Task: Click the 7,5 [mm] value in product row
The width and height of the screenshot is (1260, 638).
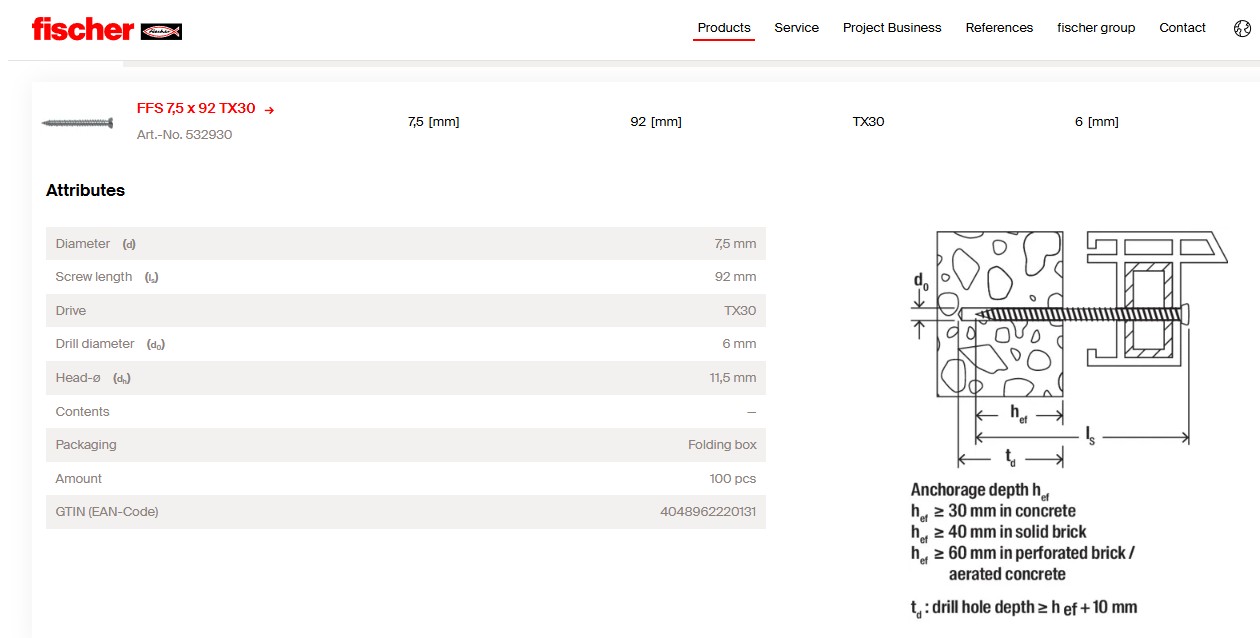Action: tap(433, 122)
